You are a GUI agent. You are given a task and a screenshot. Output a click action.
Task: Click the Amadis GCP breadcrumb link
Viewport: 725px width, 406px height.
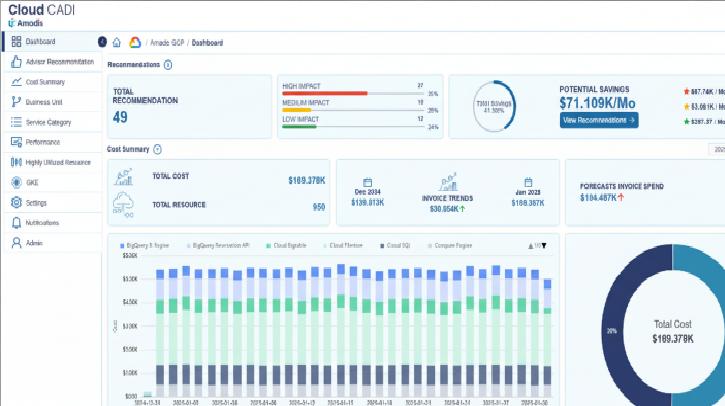click(167, 43)
